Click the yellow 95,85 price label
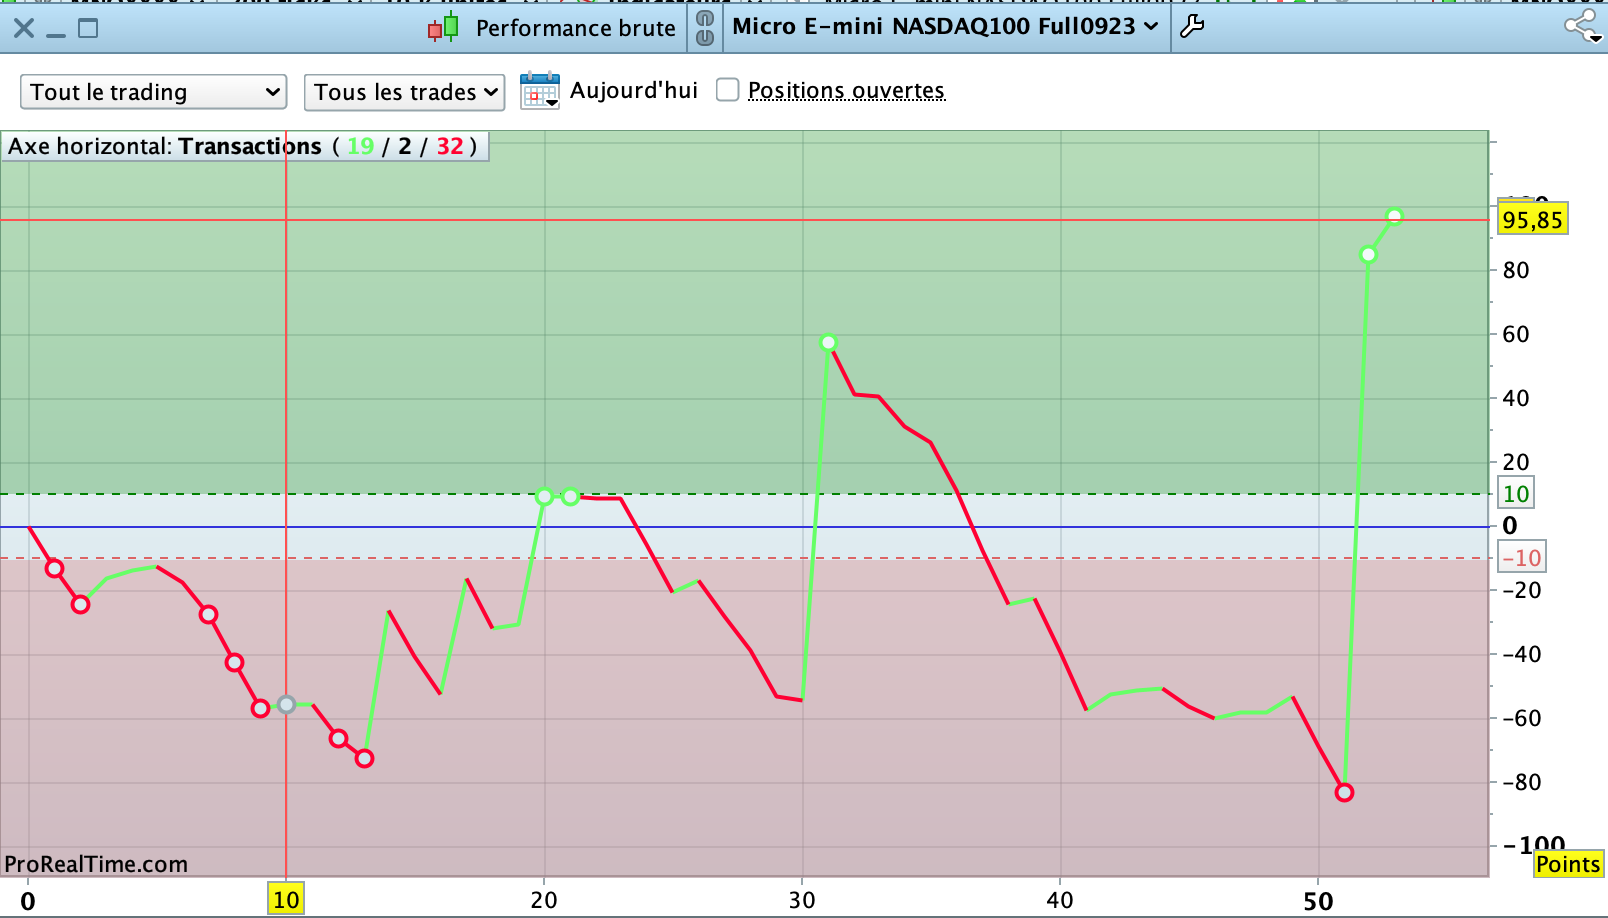 1532,220
